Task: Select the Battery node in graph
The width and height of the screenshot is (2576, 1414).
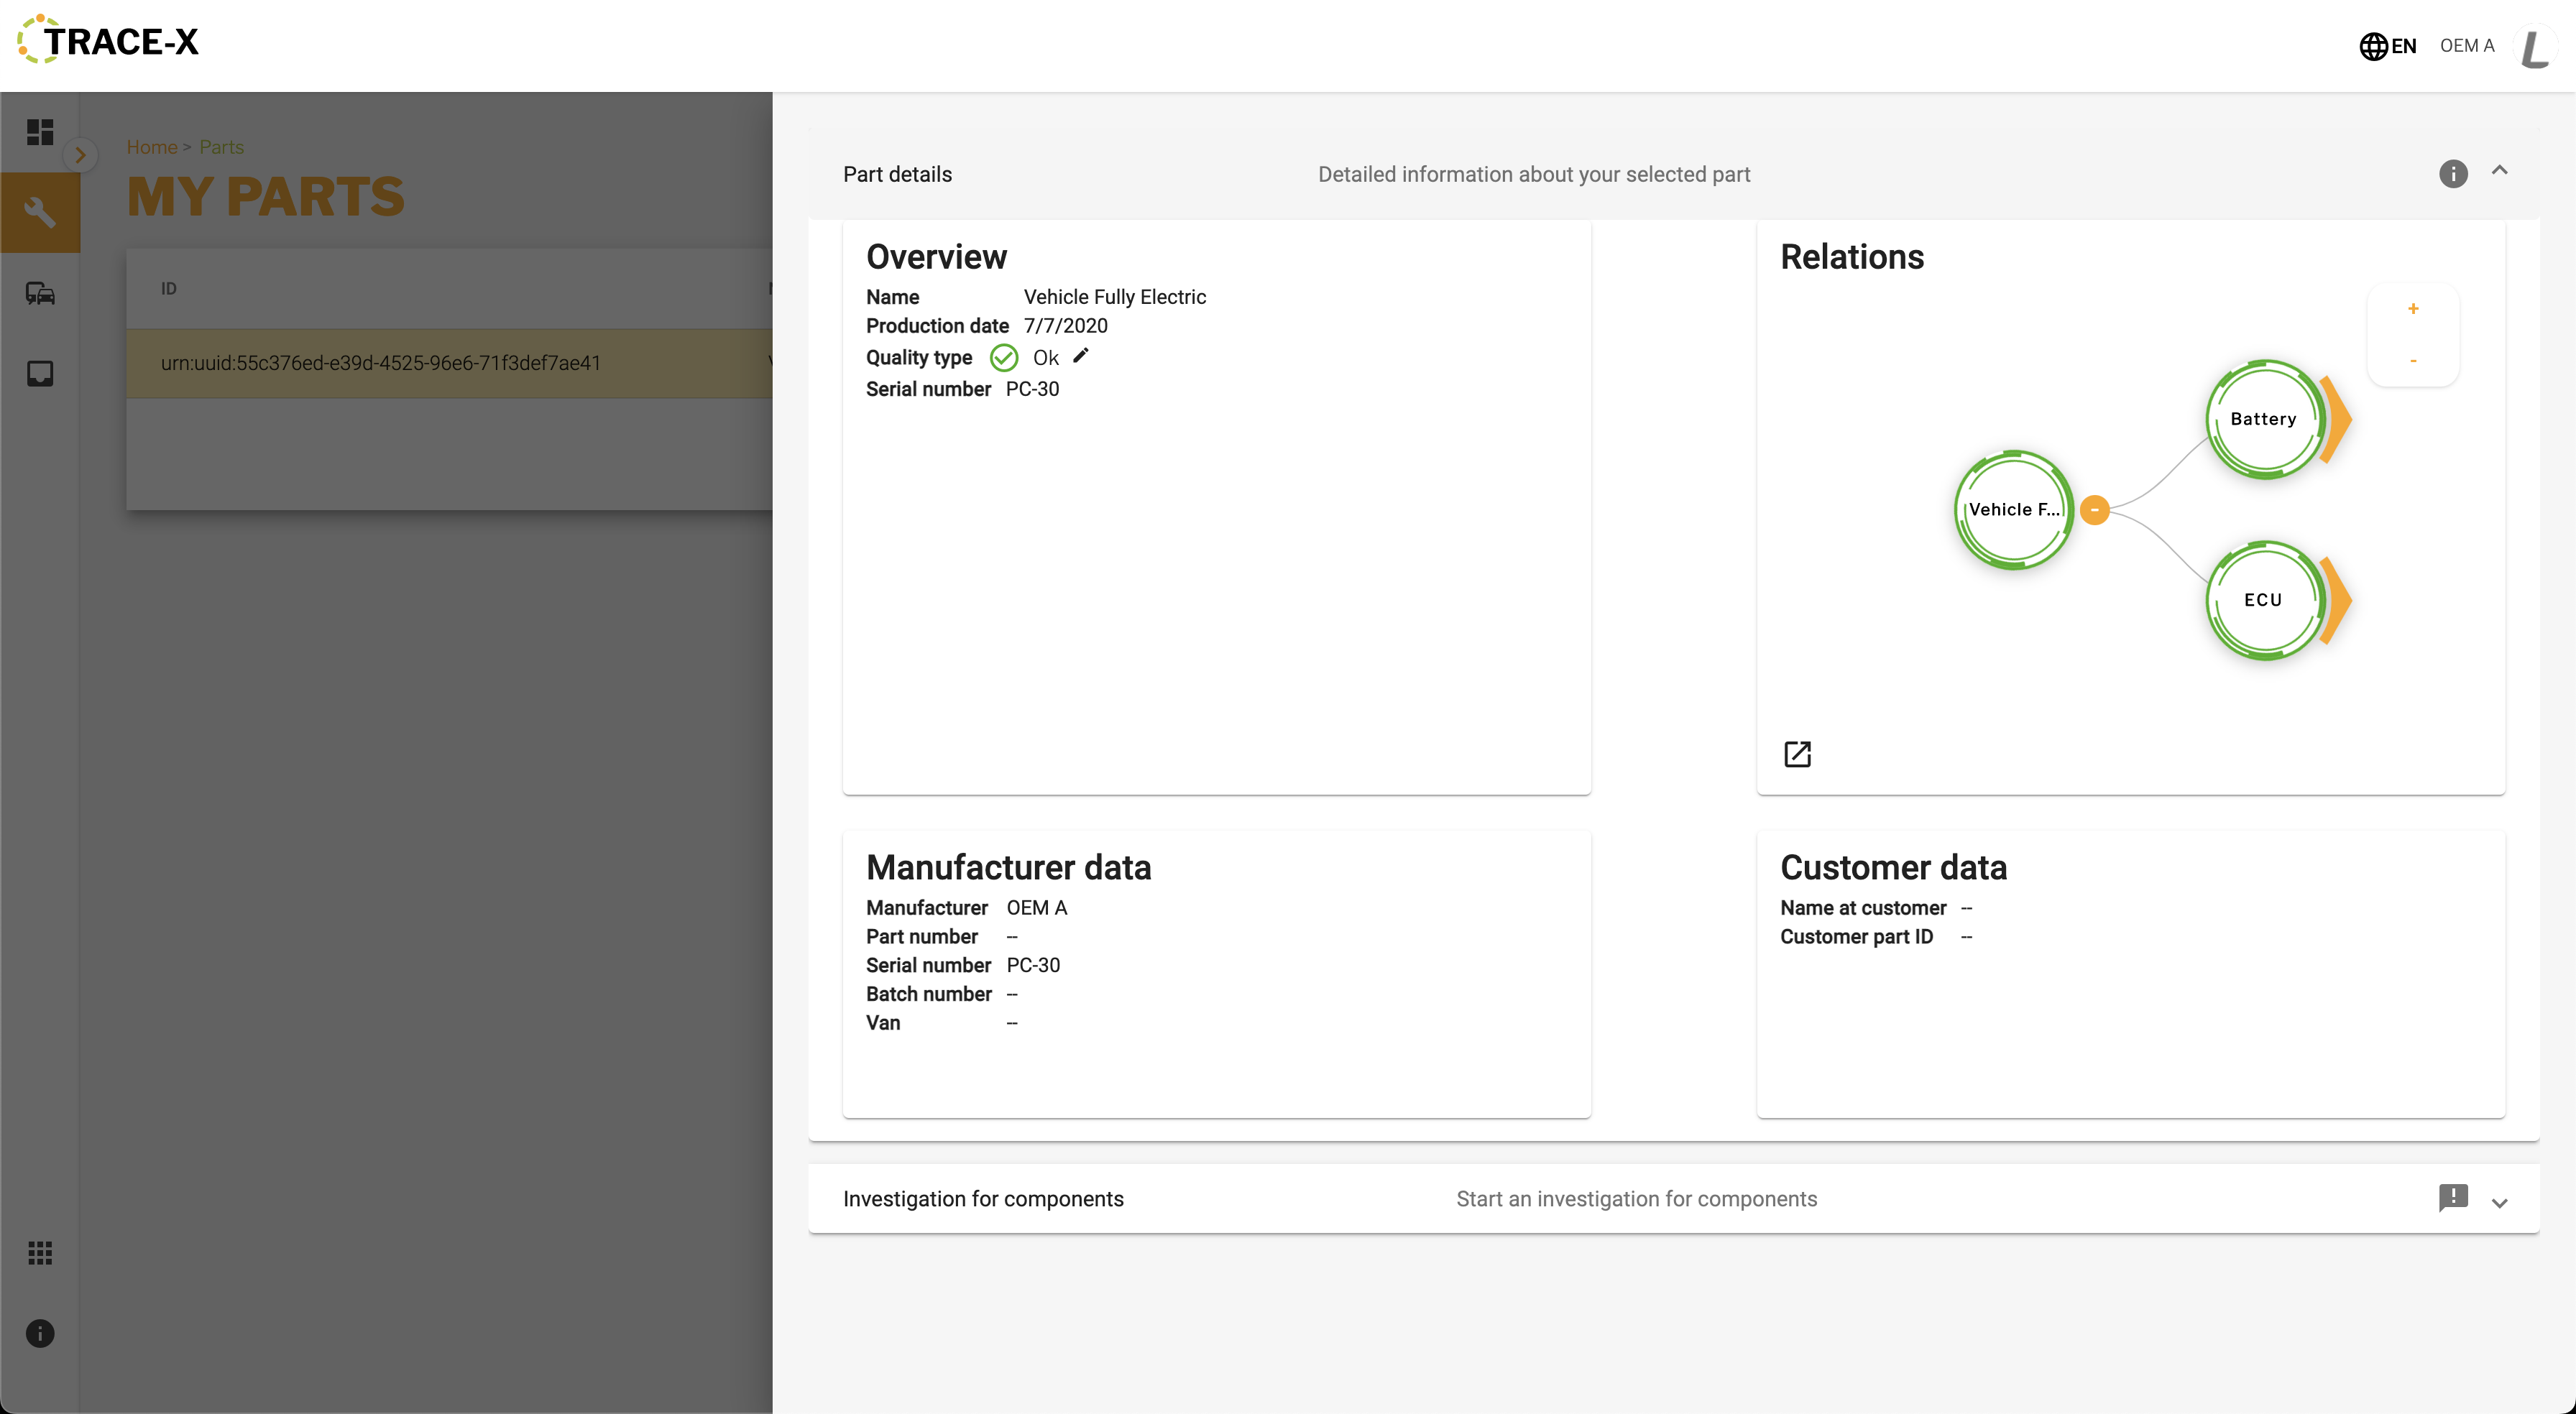Action: point(2263,419)
